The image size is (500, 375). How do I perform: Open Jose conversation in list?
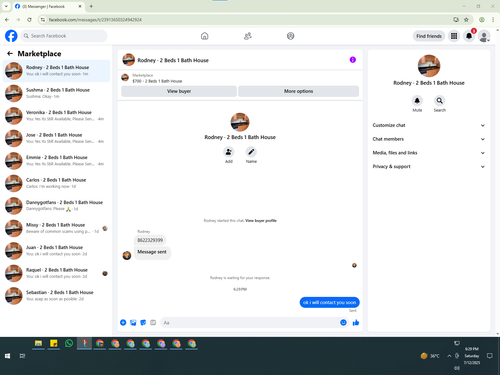(56, 138)
